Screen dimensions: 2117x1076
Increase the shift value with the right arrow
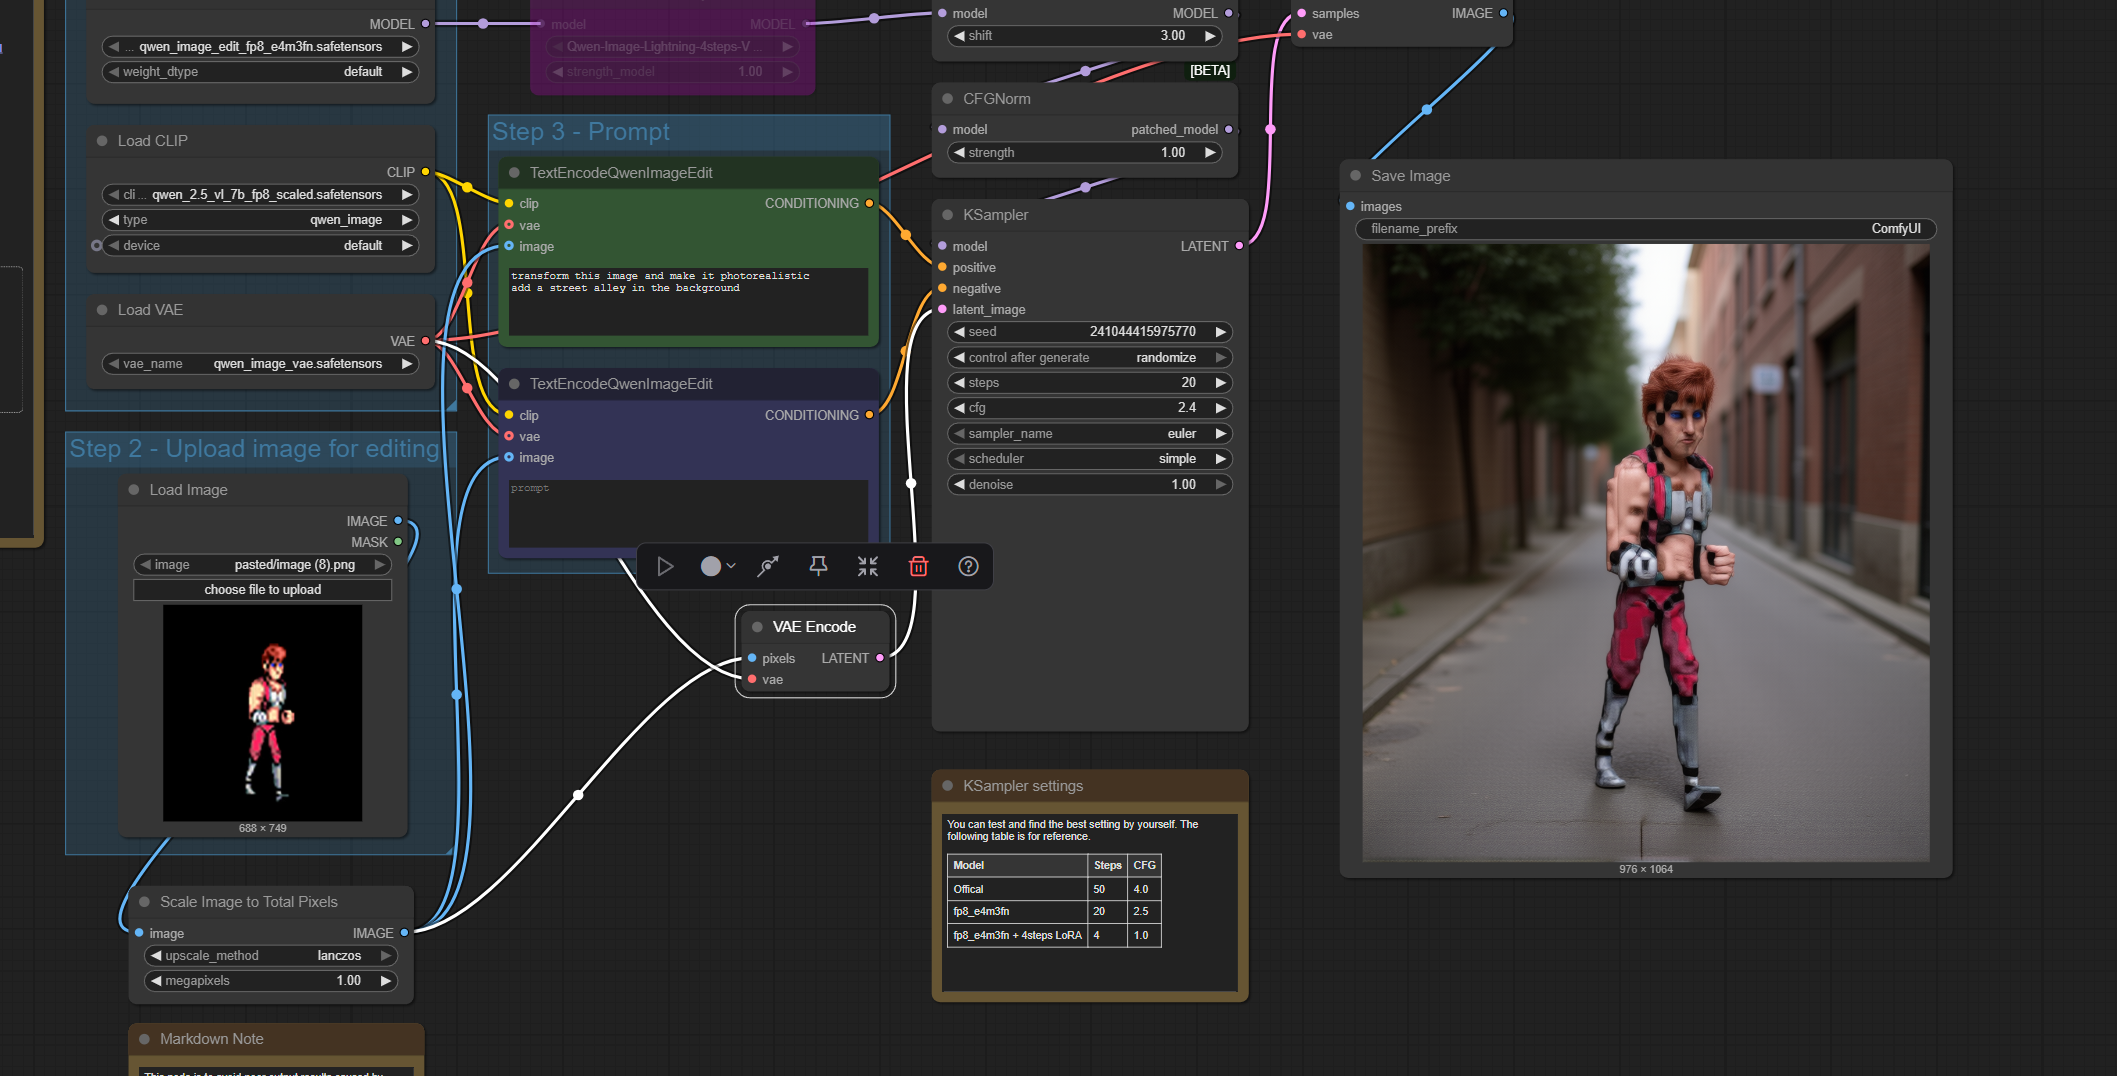click(1210, 36)
